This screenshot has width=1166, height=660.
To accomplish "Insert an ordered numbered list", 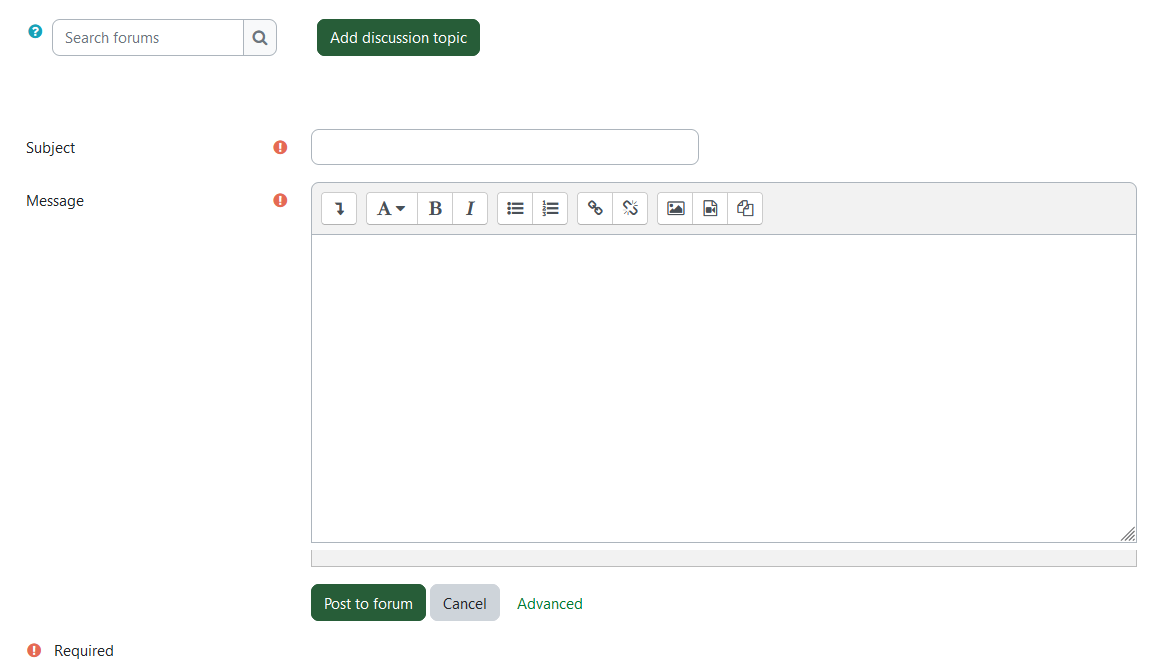I will tap(550, 208).
